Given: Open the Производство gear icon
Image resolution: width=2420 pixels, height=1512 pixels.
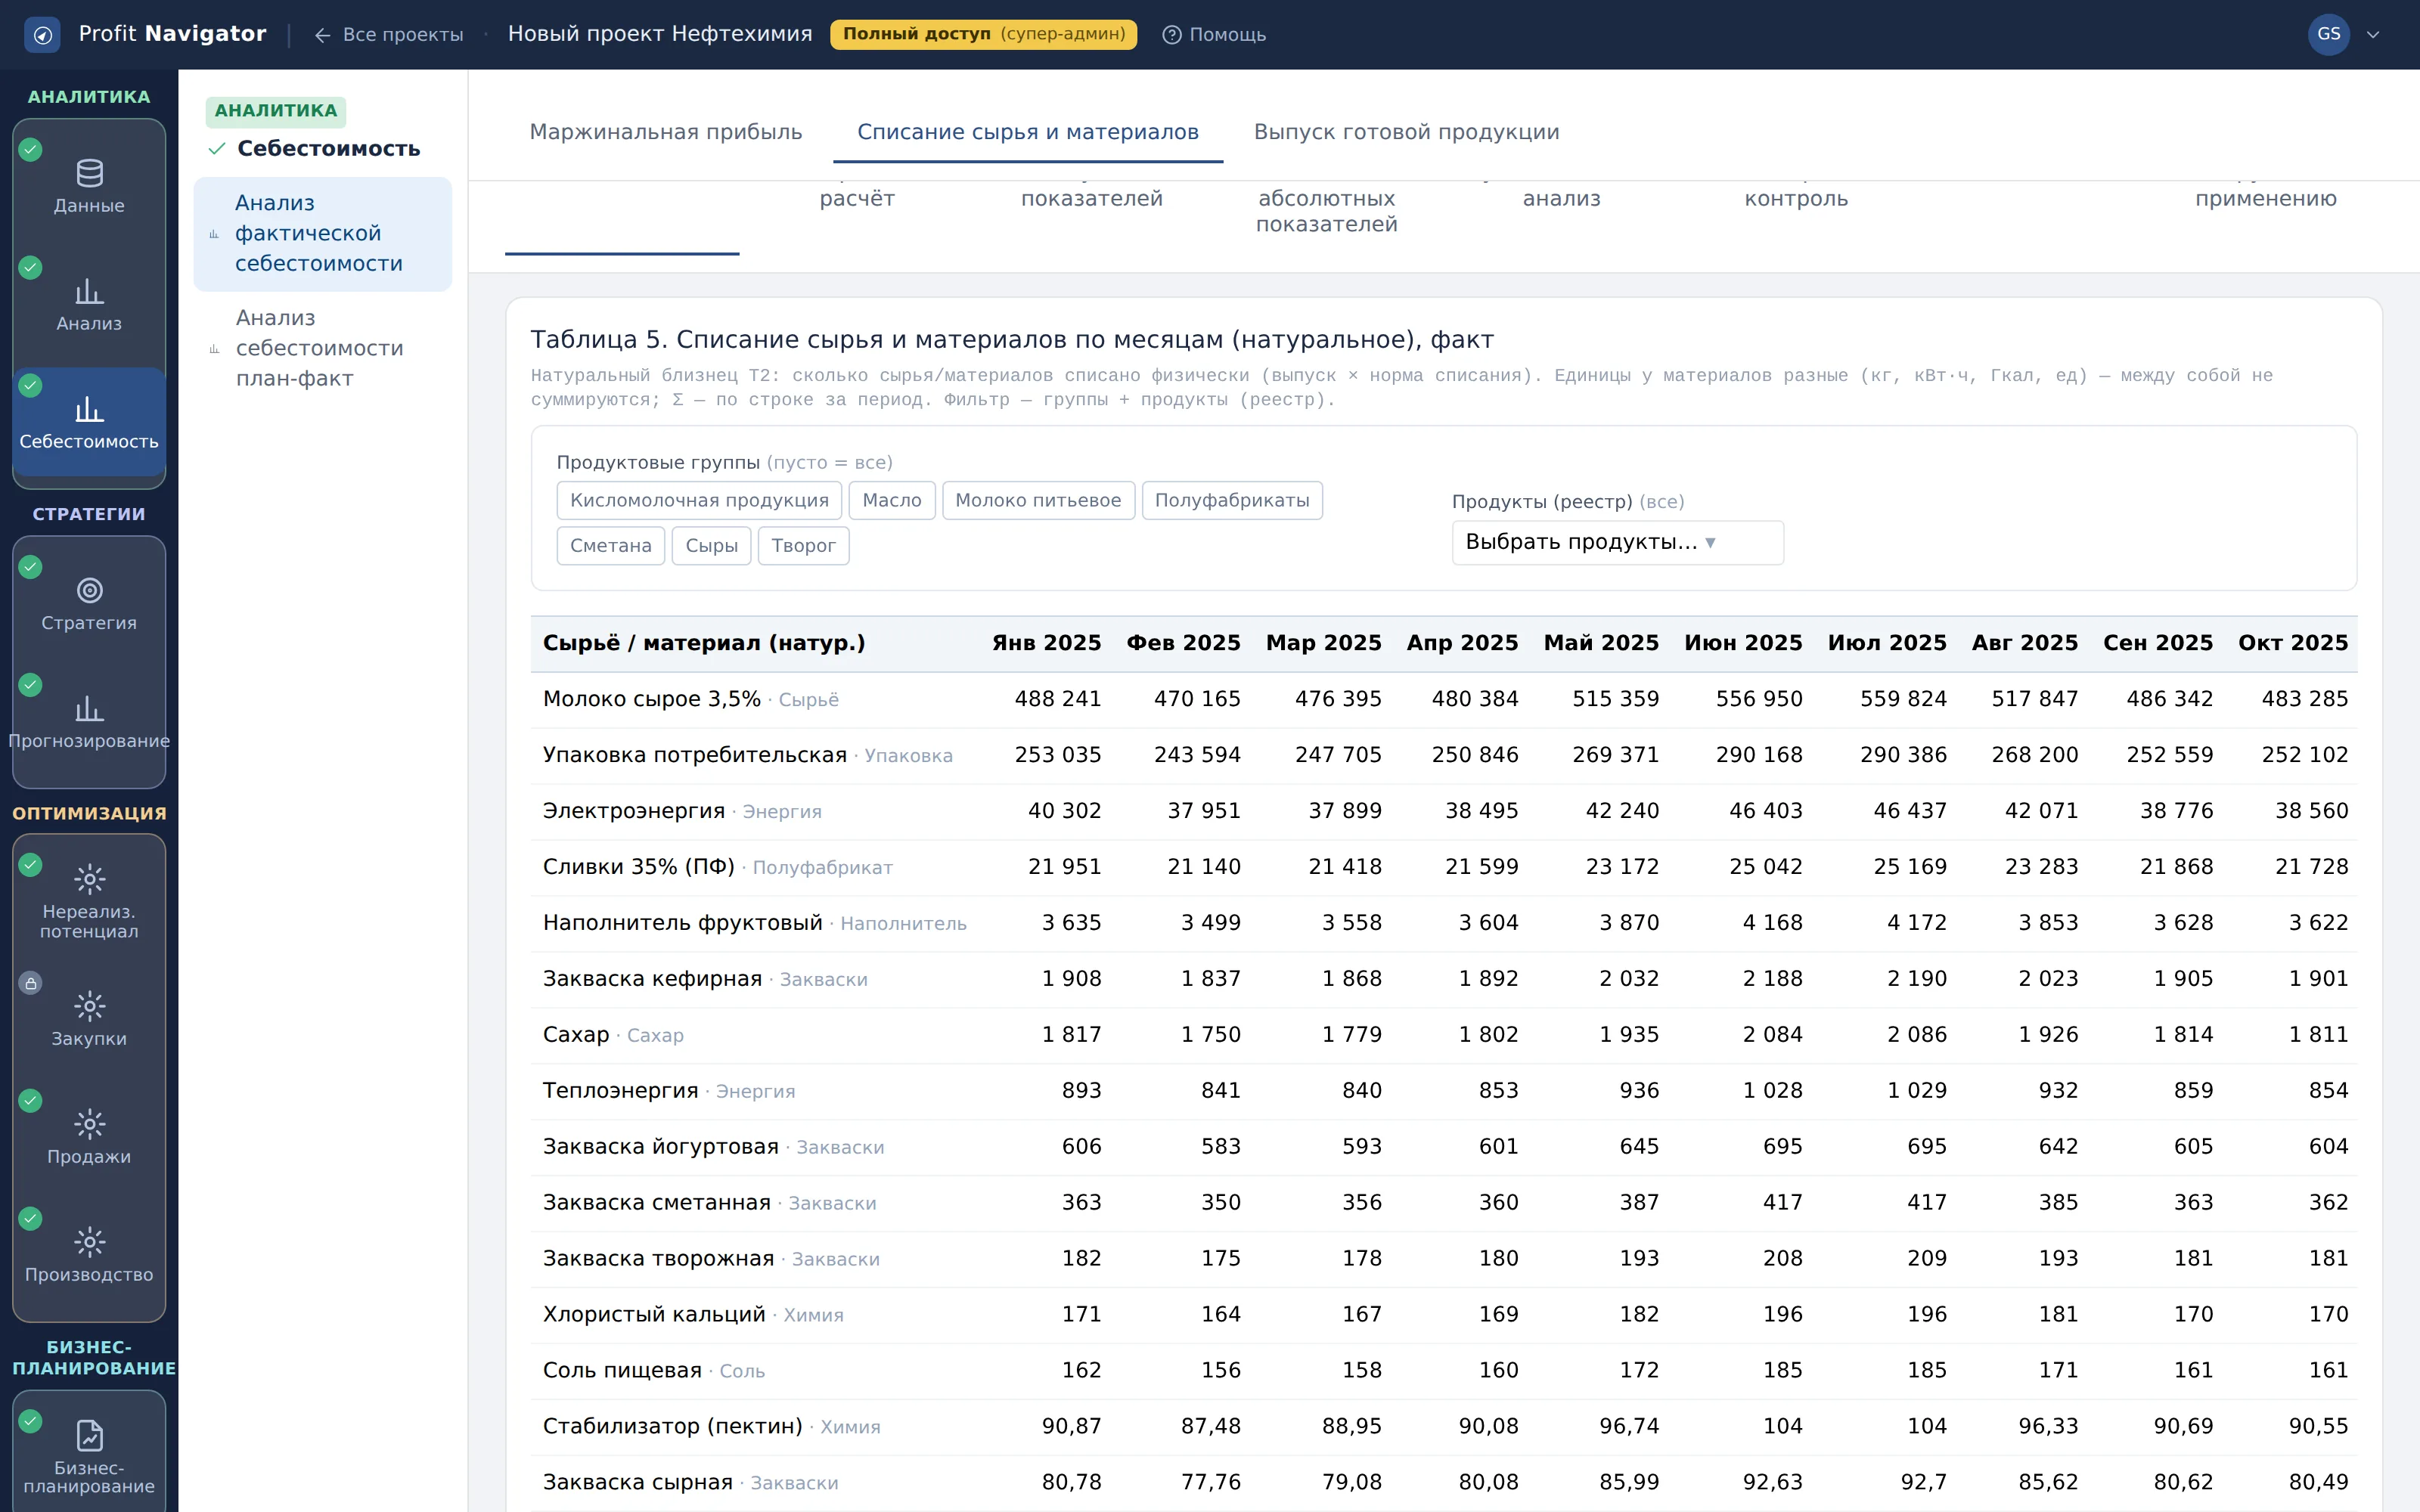Looking at the screenshot, I should pyautogui.click(x=89, y=1242).
